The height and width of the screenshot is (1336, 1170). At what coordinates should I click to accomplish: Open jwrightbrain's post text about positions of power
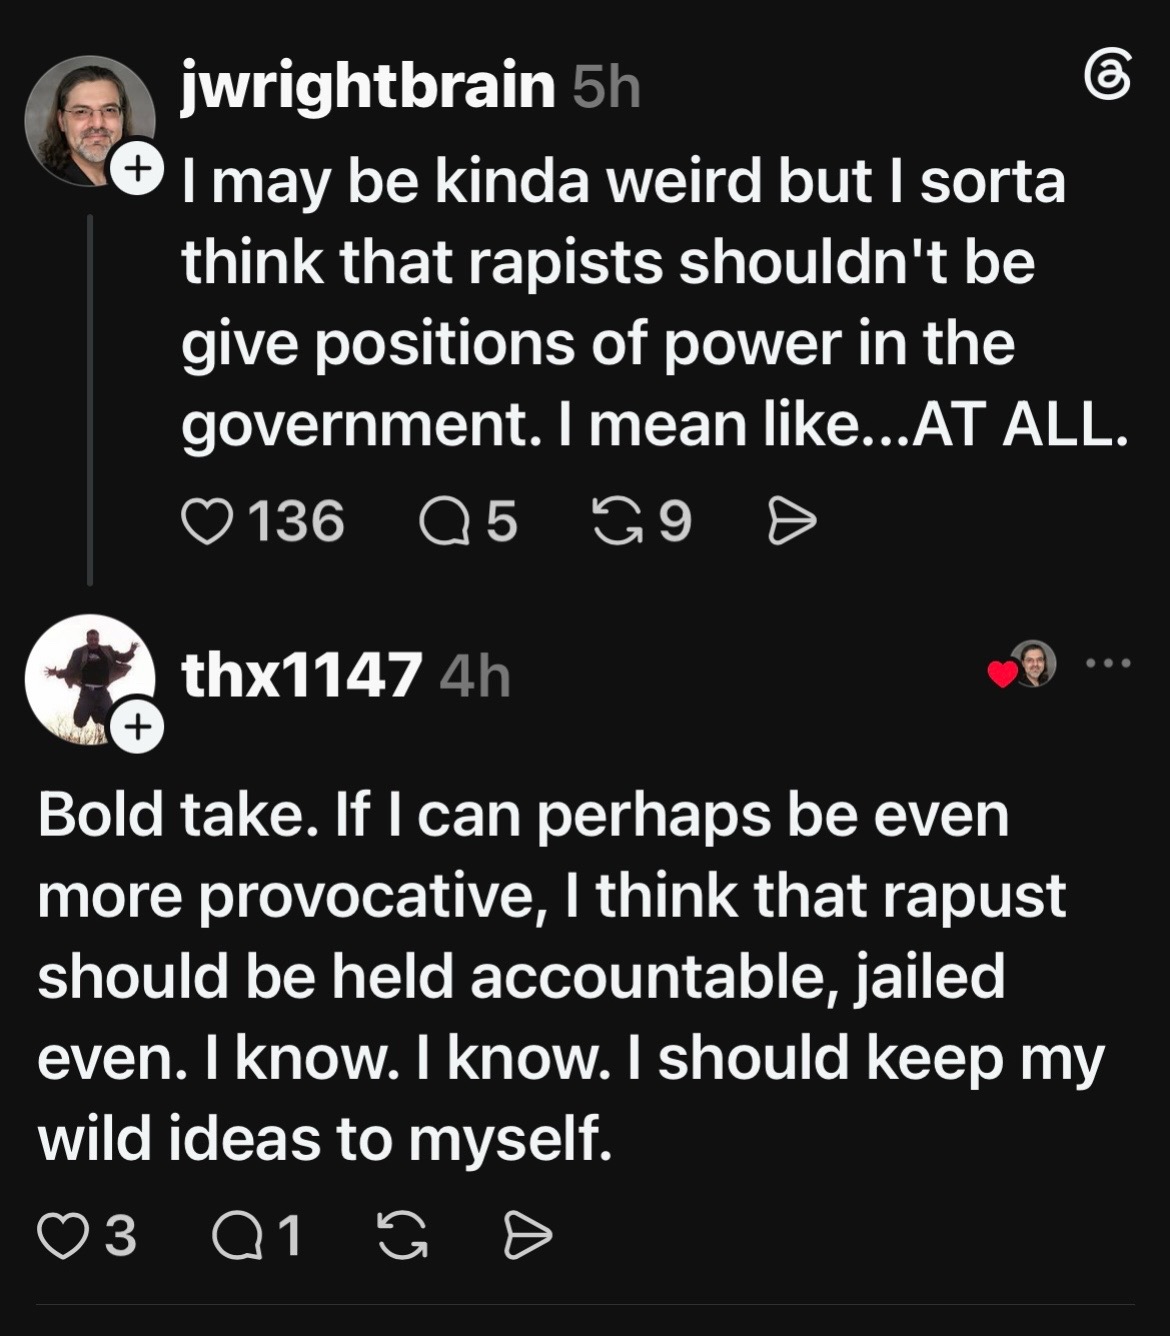click(655, 303)
